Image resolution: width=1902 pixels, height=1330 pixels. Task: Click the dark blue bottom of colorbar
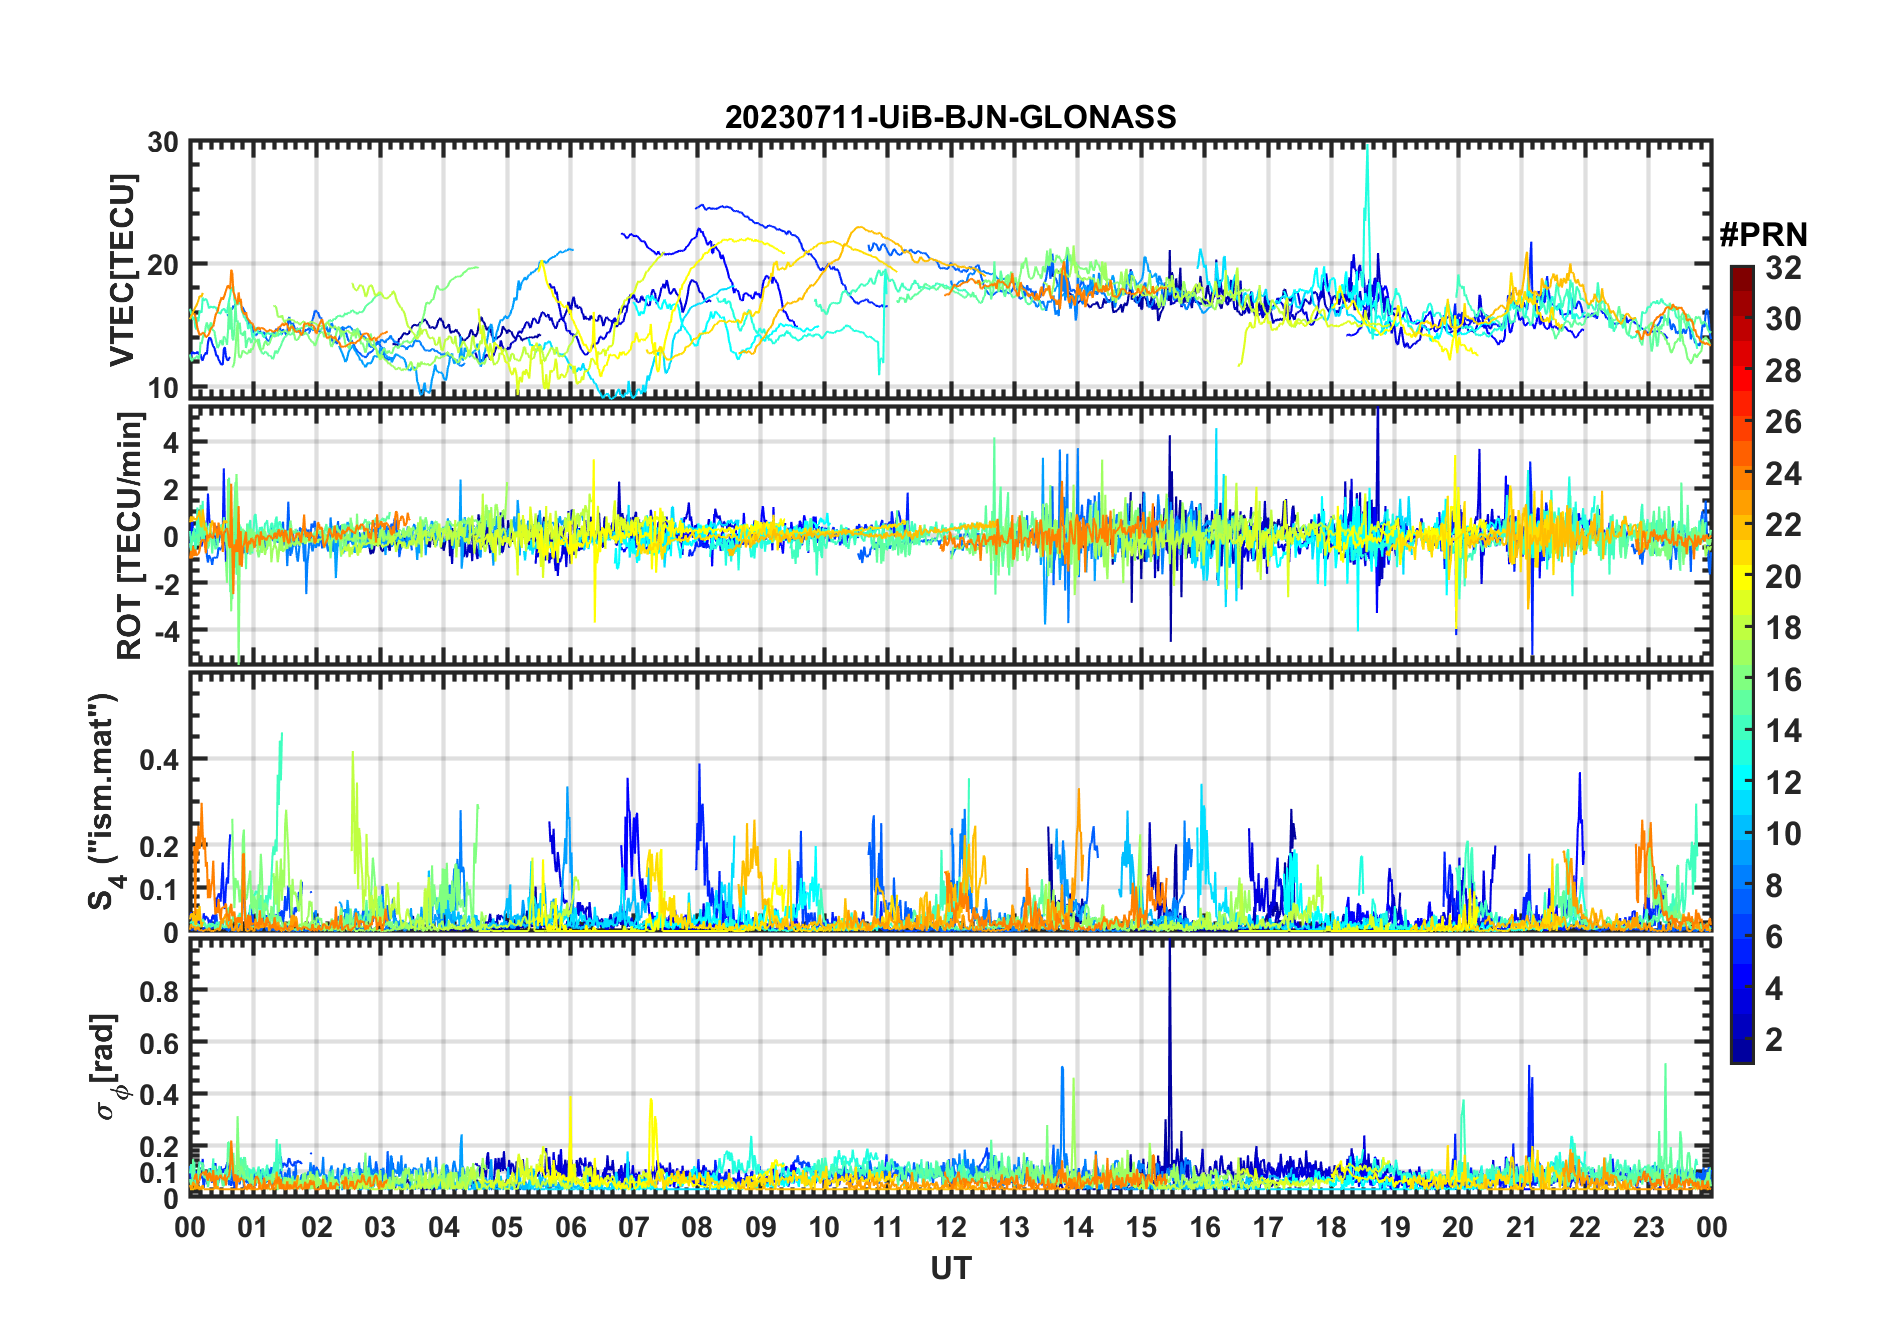click(1742, 1053)
